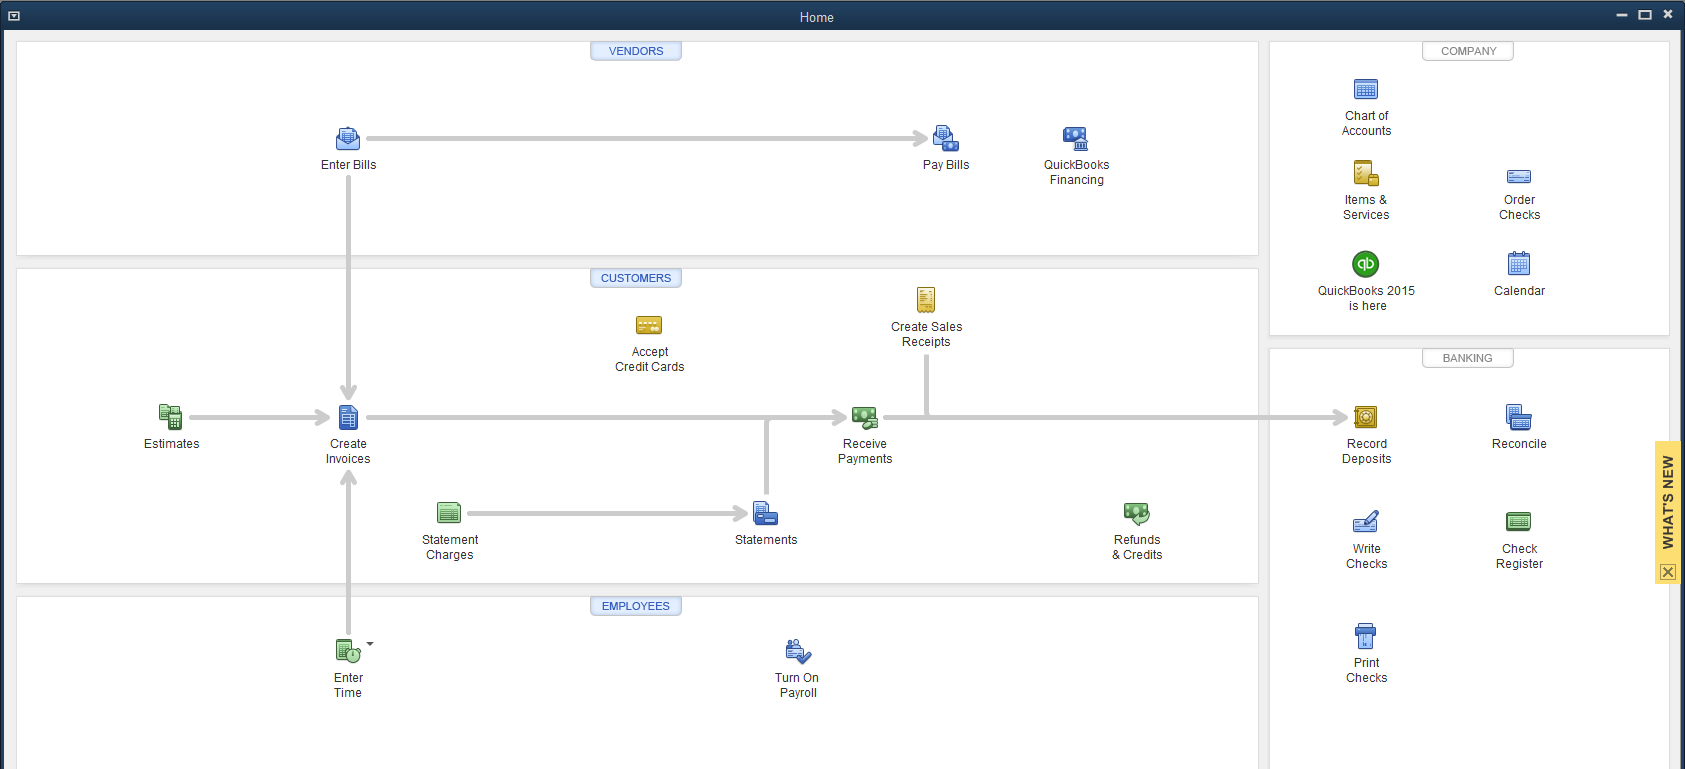
Task: Click the VENDORS section button
Action: [636, 51]
